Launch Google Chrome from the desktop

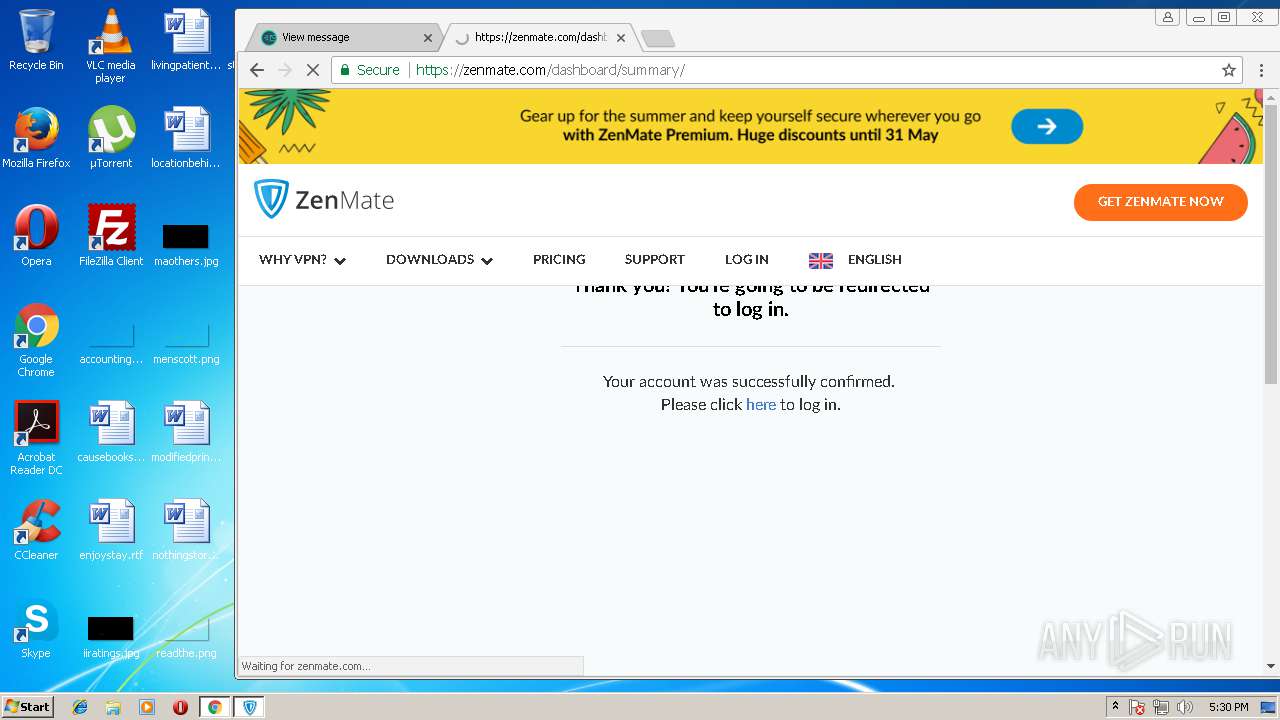click(x=36, y=340)
